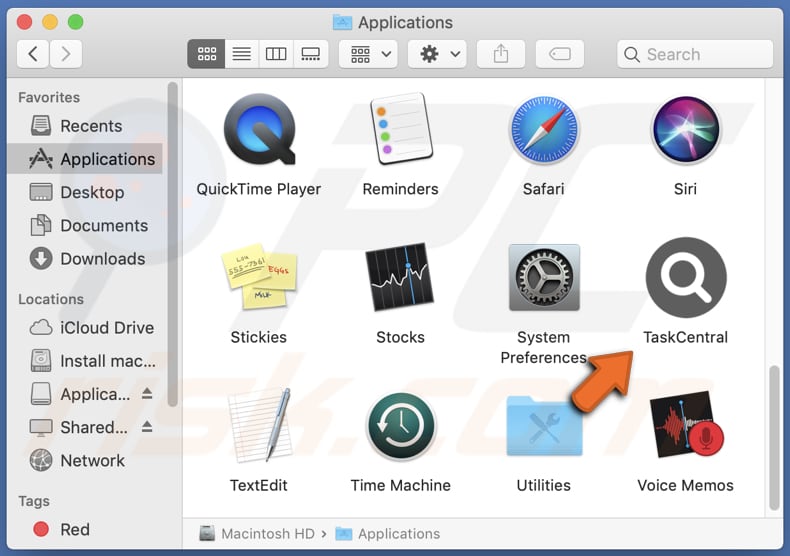Select the Stickies app icon
The image size is (790, 556).
[259, 276]
